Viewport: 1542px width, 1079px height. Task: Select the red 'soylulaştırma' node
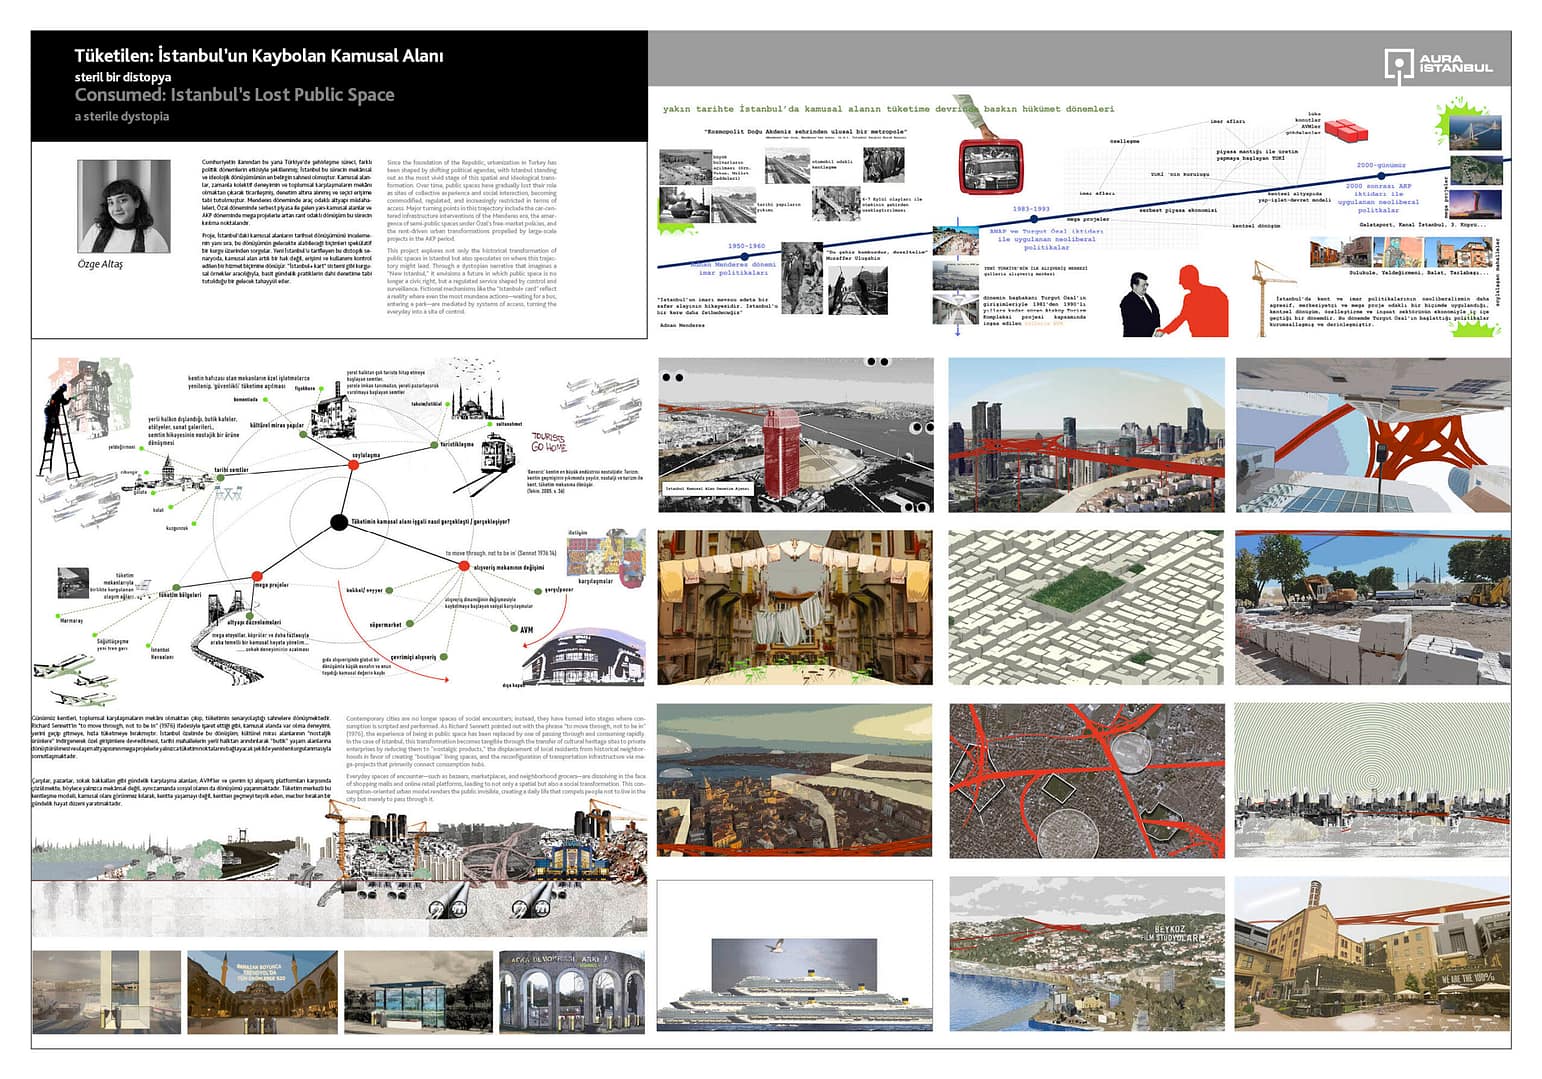tap(354, 465)
